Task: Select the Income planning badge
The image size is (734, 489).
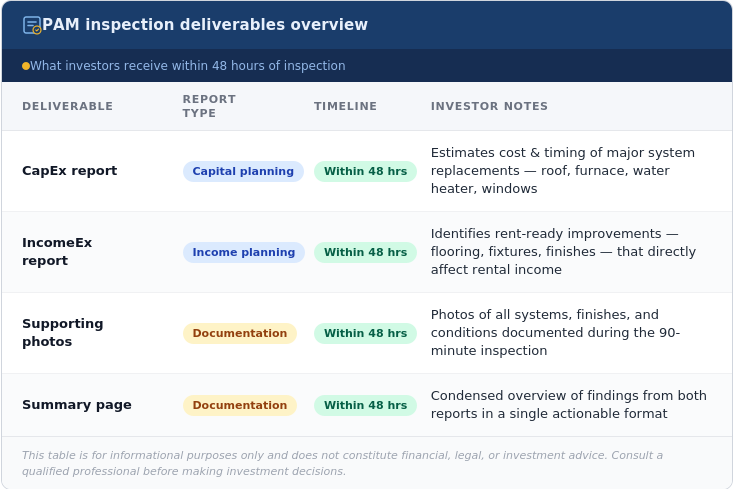Action: 243,252
